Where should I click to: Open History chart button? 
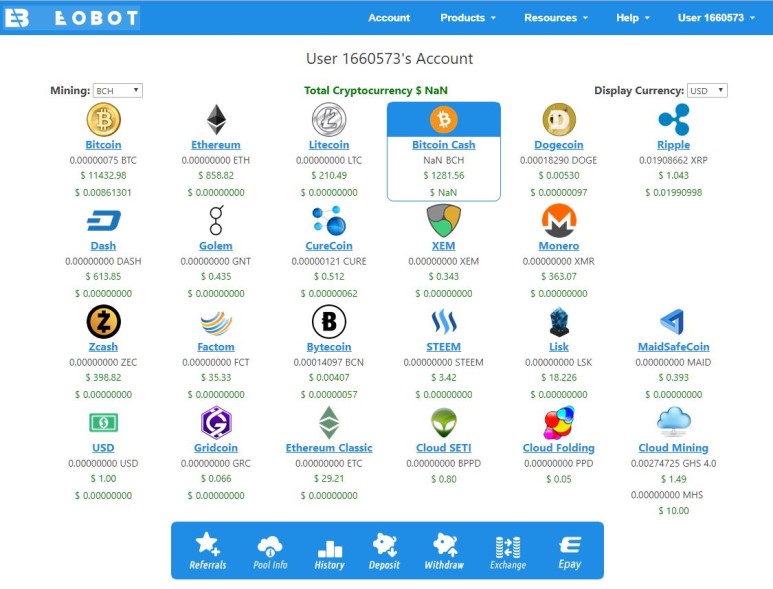(329, 554)
